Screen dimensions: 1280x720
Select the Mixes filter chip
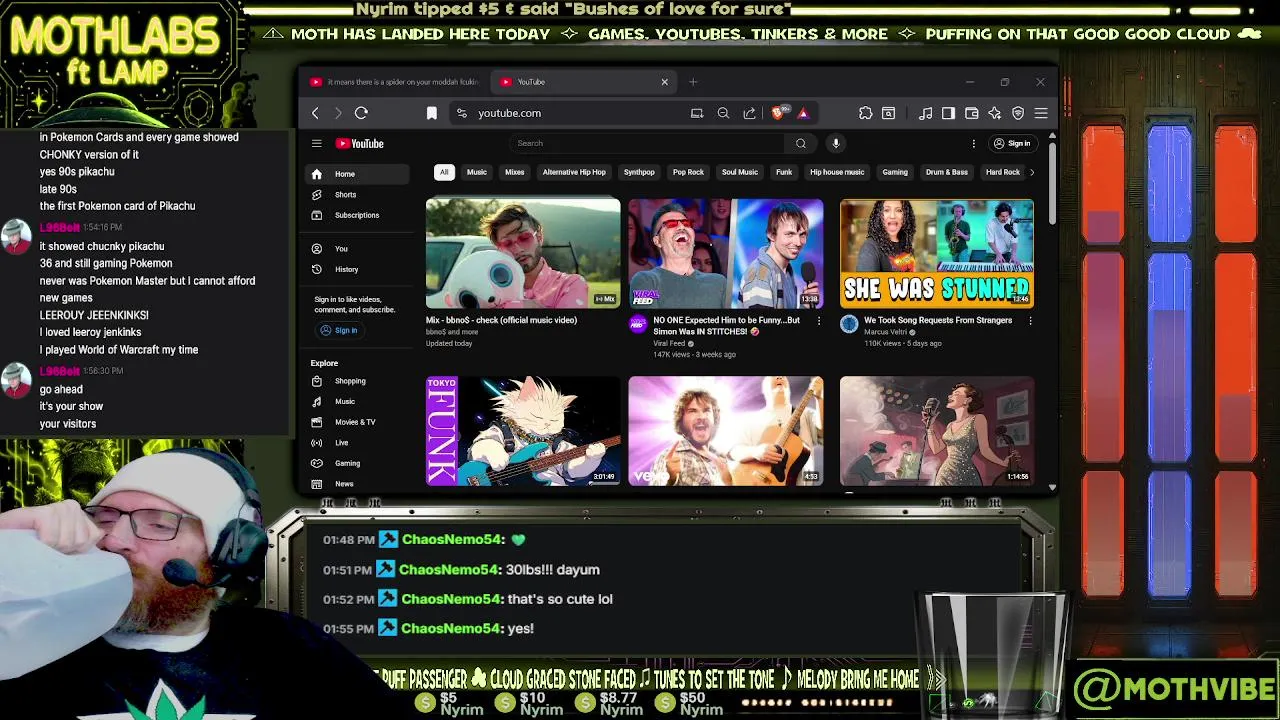point(515,172)
